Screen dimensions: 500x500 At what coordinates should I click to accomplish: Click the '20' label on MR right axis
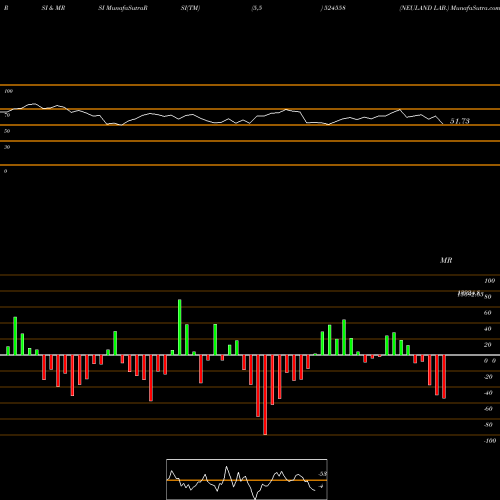pos(487,345)
